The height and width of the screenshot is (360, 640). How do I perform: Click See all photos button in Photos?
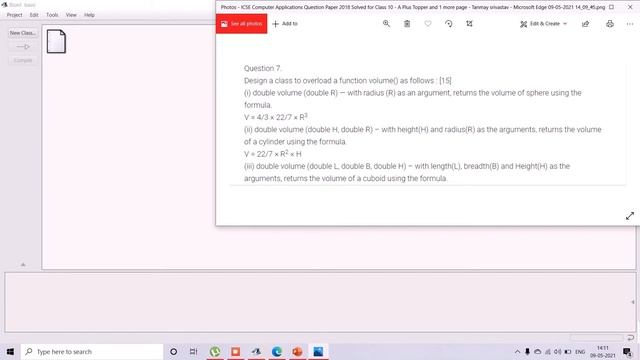[242, 24]
